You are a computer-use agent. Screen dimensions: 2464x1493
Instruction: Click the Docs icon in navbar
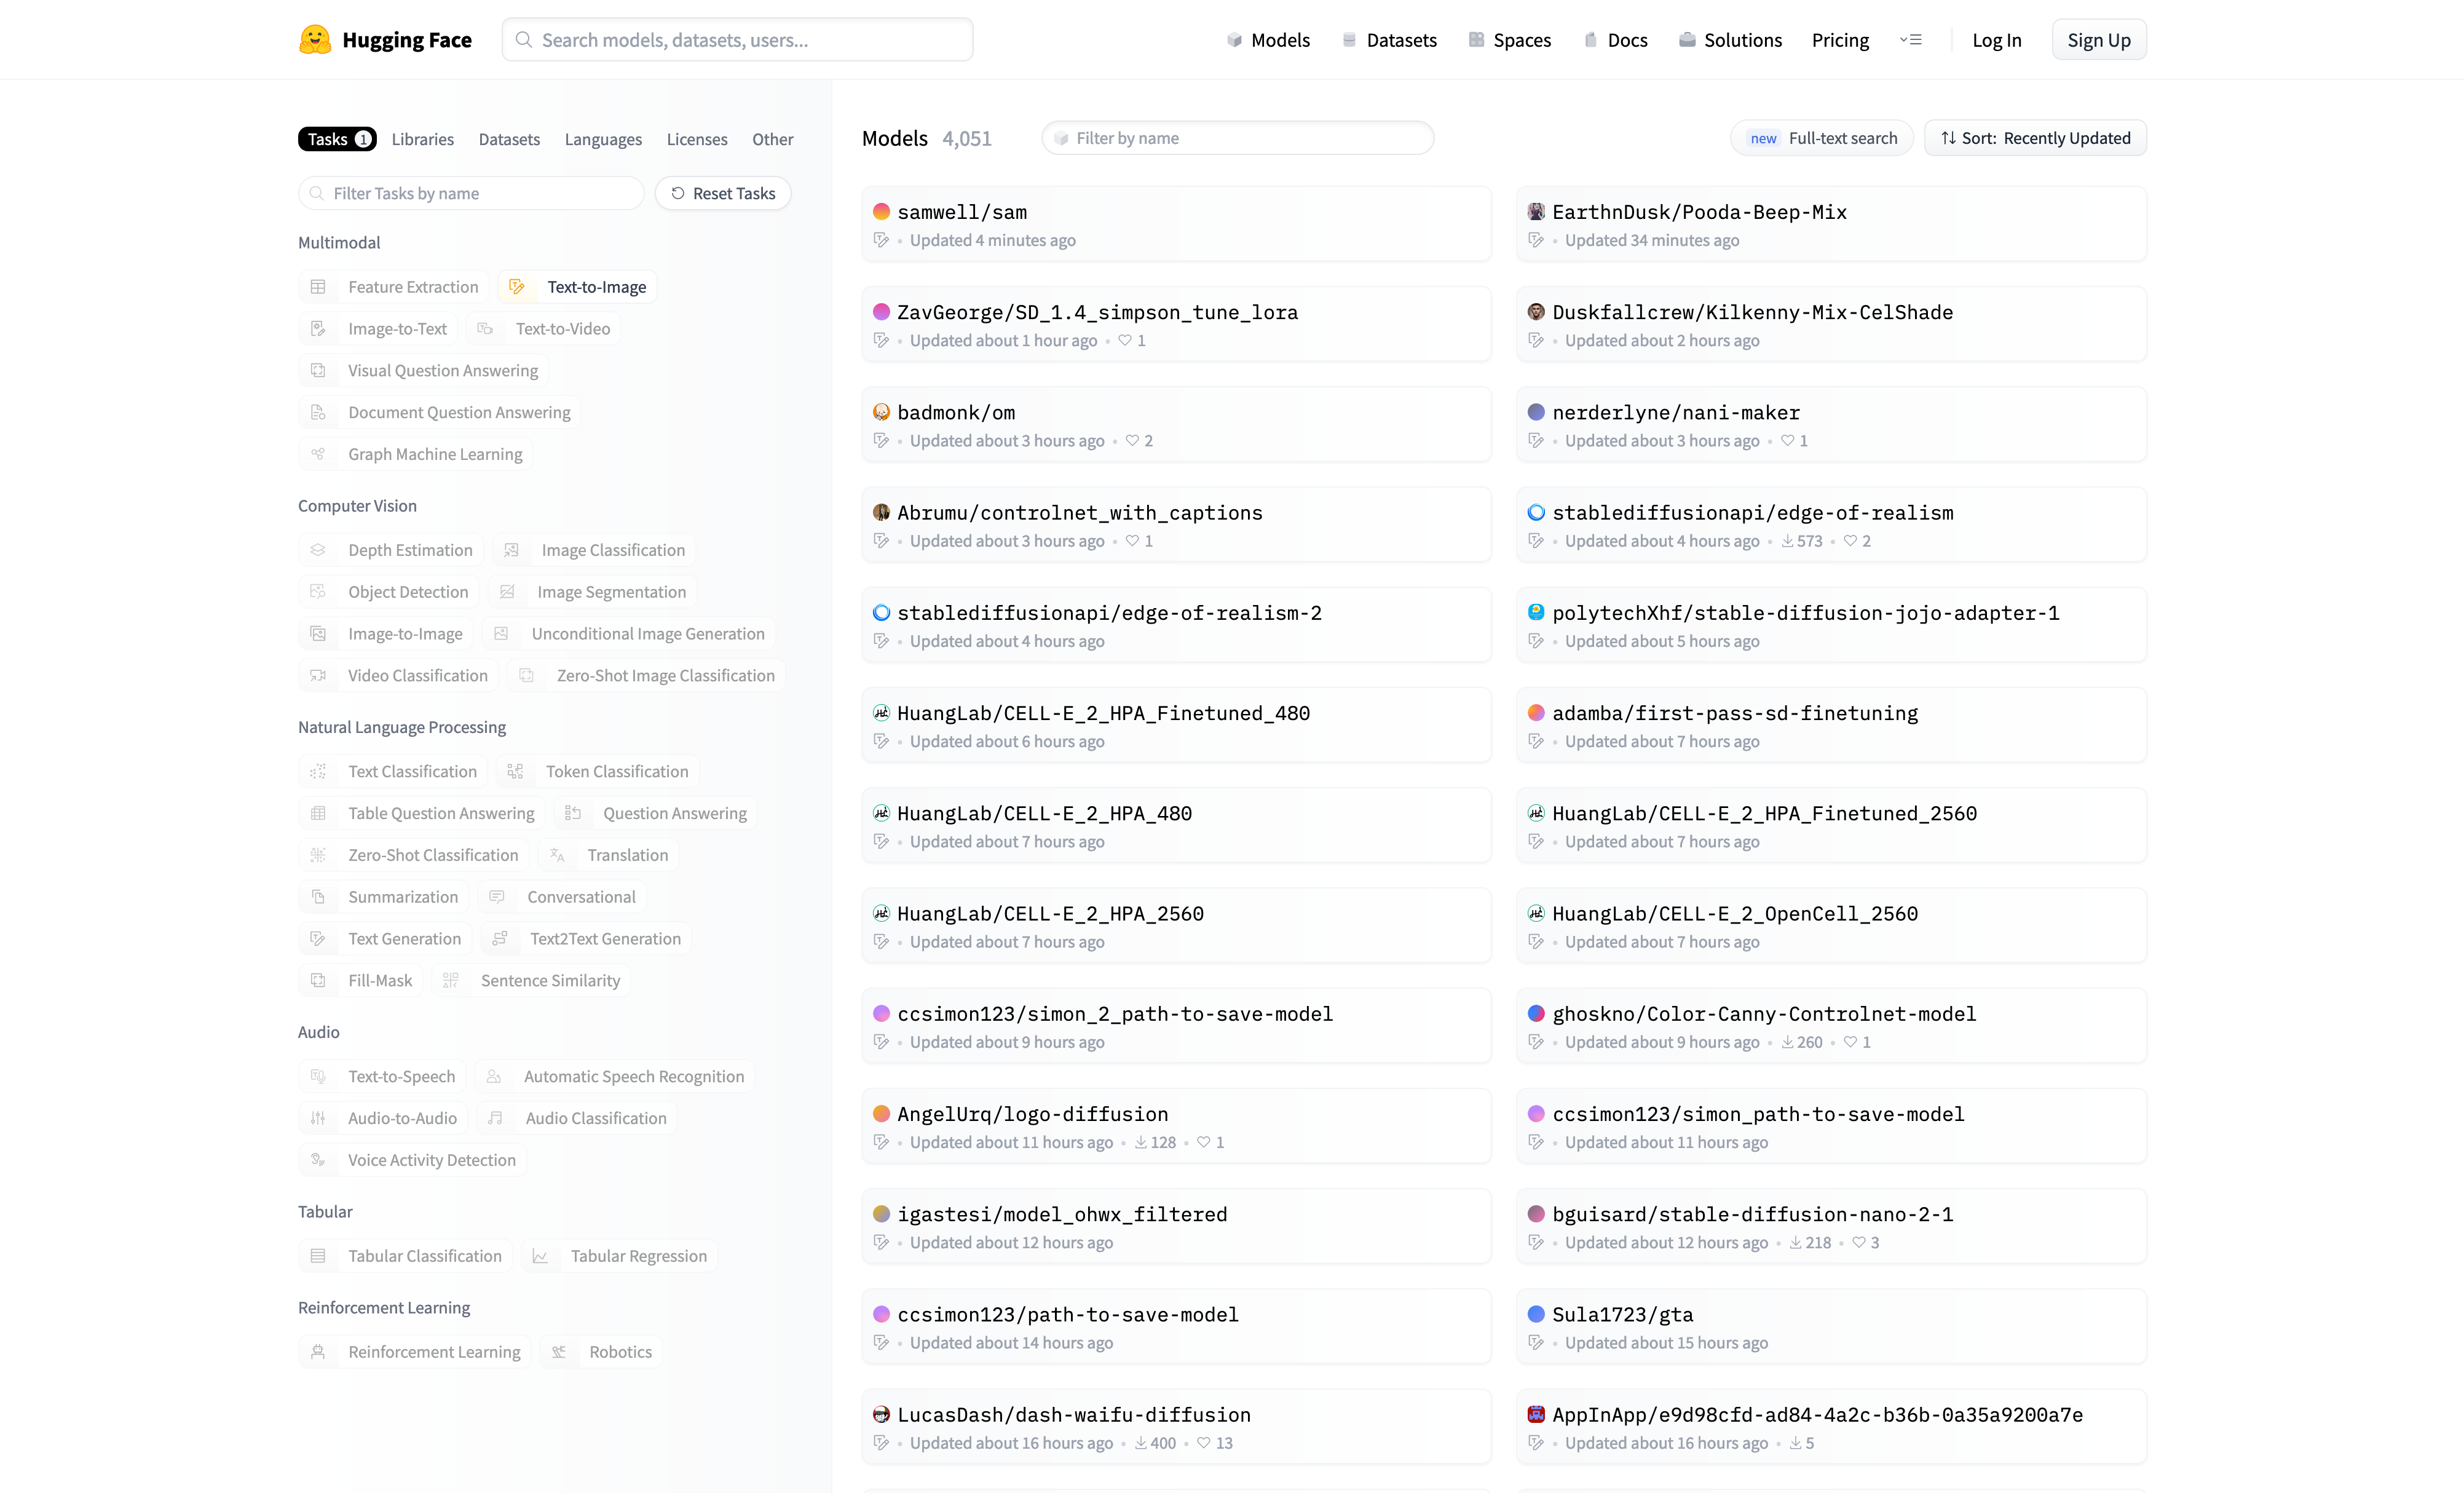1590,40
